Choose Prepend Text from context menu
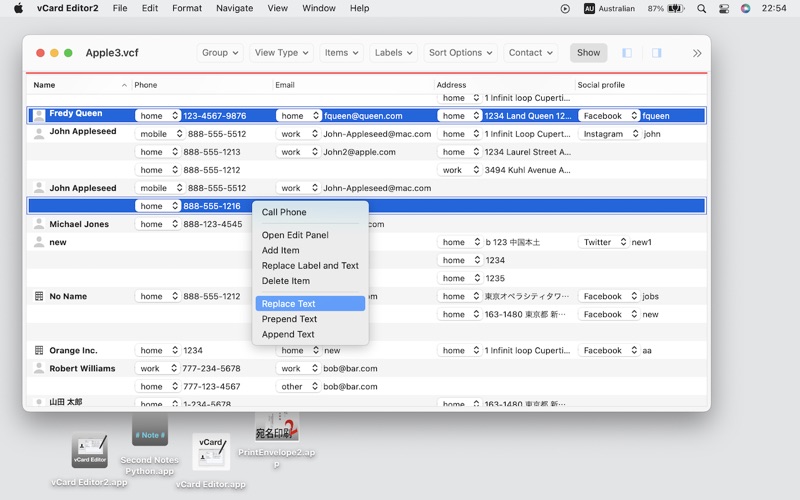Viewport: 800px width, 500px height. [289, 319]
